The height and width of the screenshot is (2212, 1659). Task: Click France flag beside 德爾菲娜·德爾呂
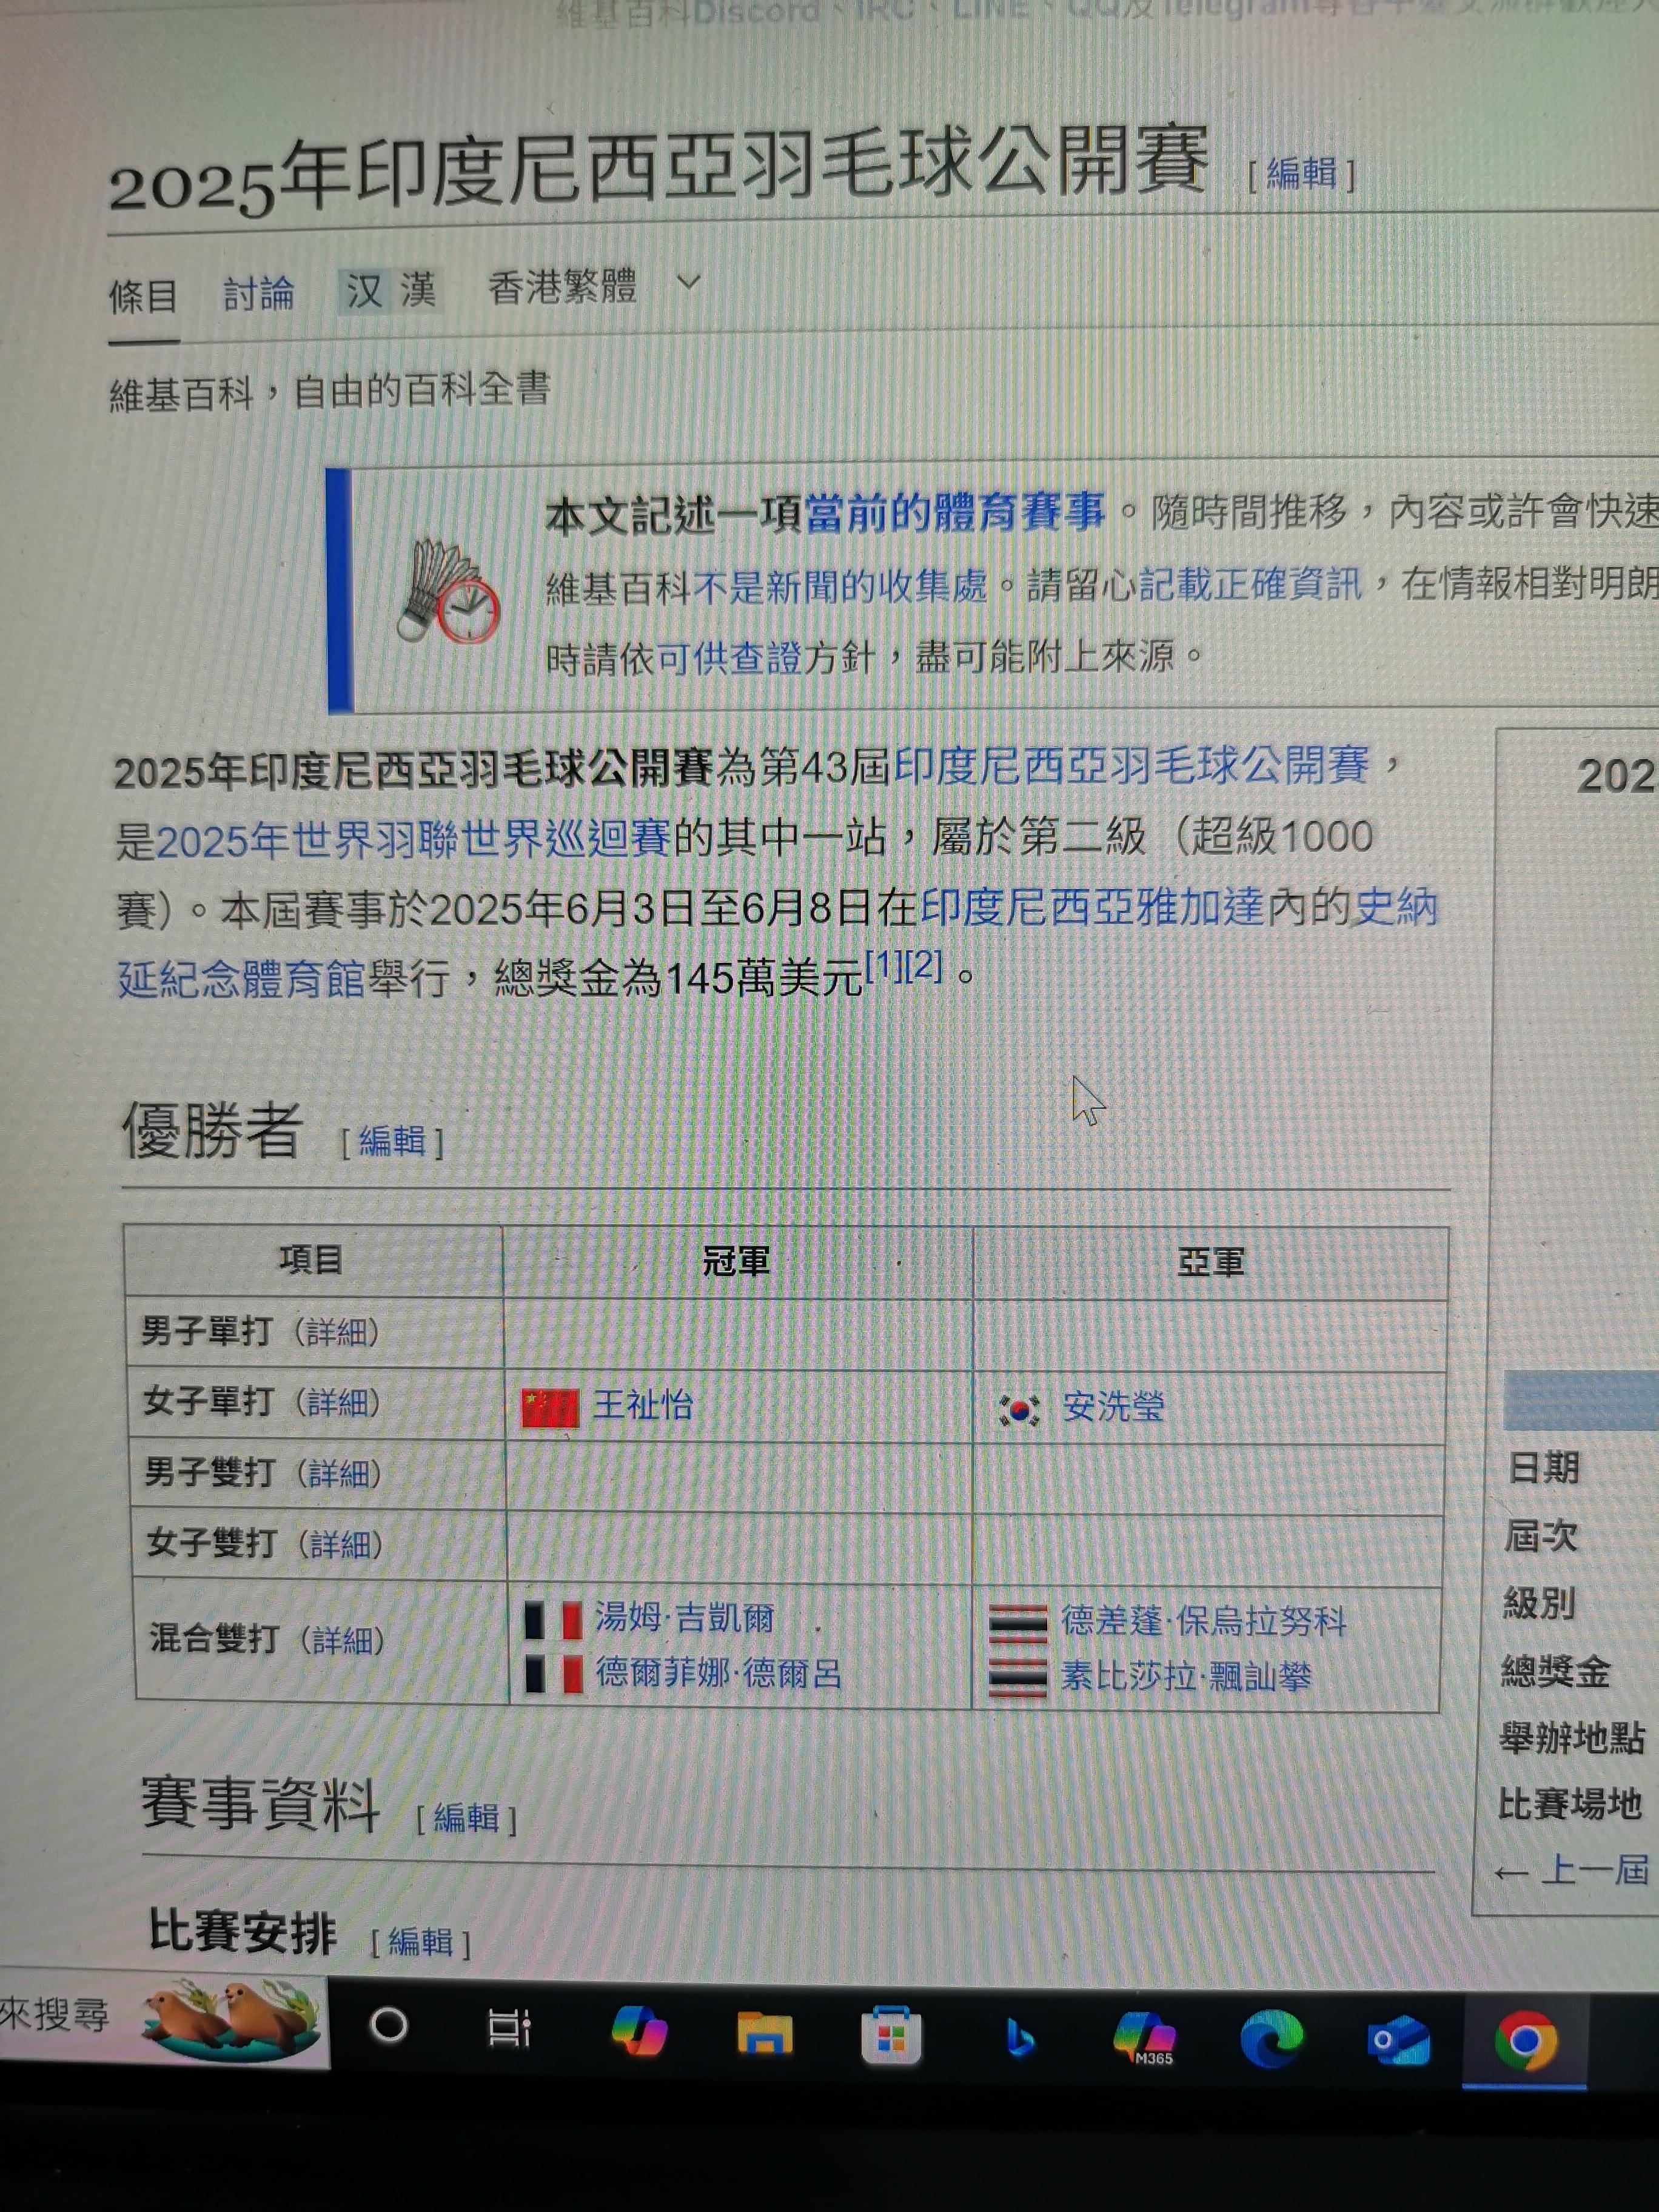pyautogui.click(x=554, y=1674)
